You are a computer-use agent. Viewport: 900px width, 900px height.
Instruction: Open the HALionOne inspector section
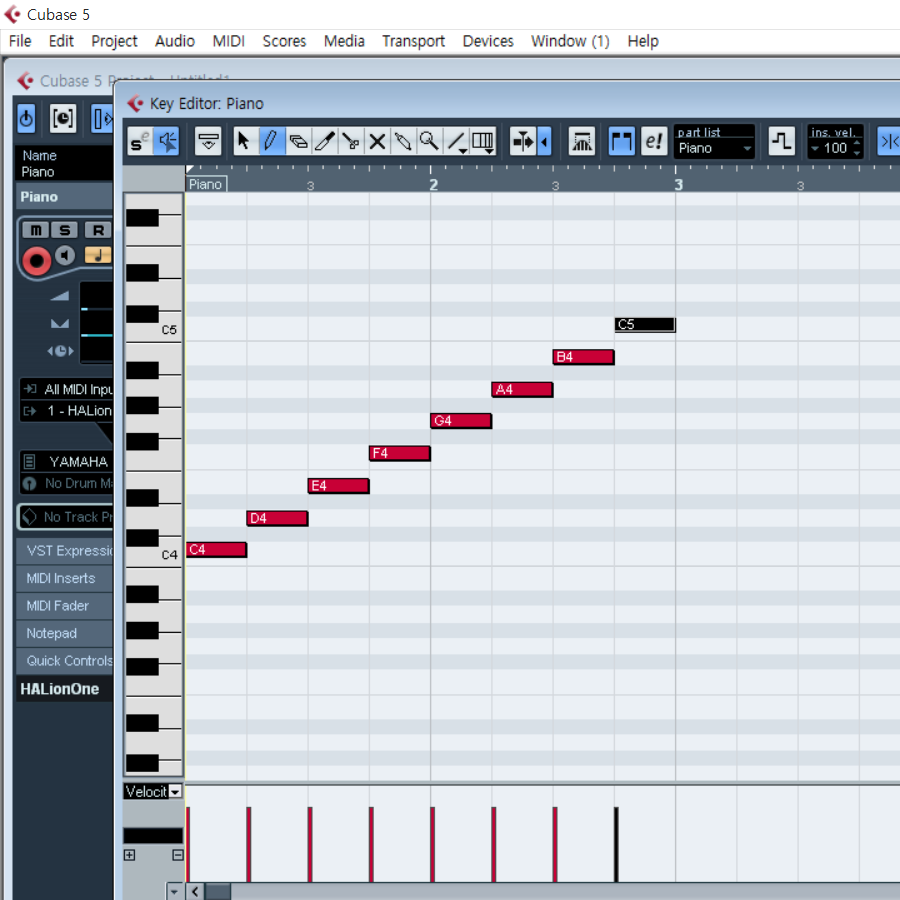click(x=65, y=689)
